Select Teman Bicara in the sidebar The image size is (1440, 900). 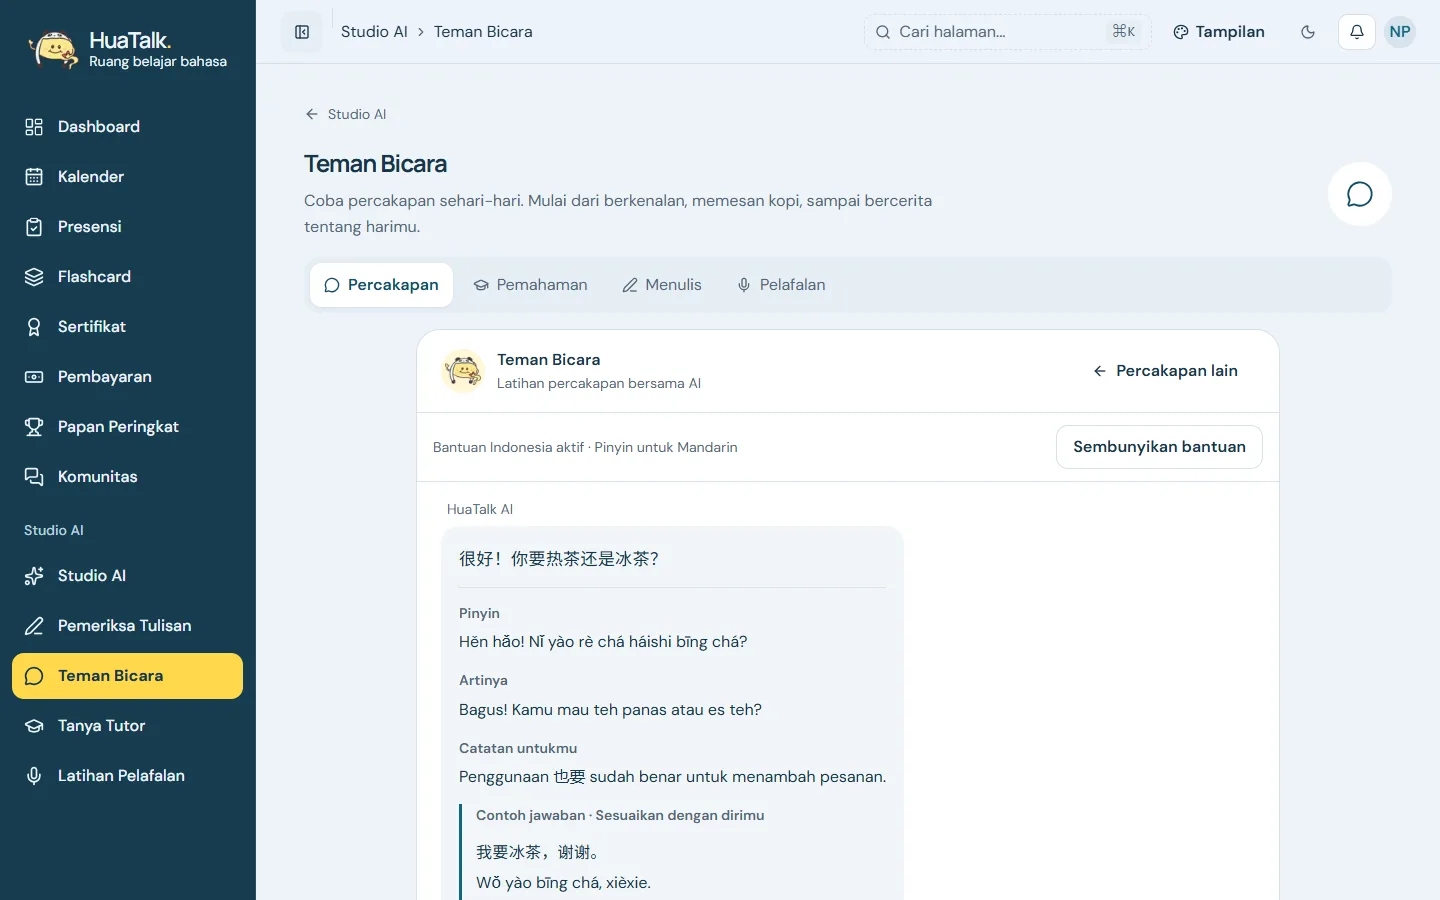tap(127, 676)
